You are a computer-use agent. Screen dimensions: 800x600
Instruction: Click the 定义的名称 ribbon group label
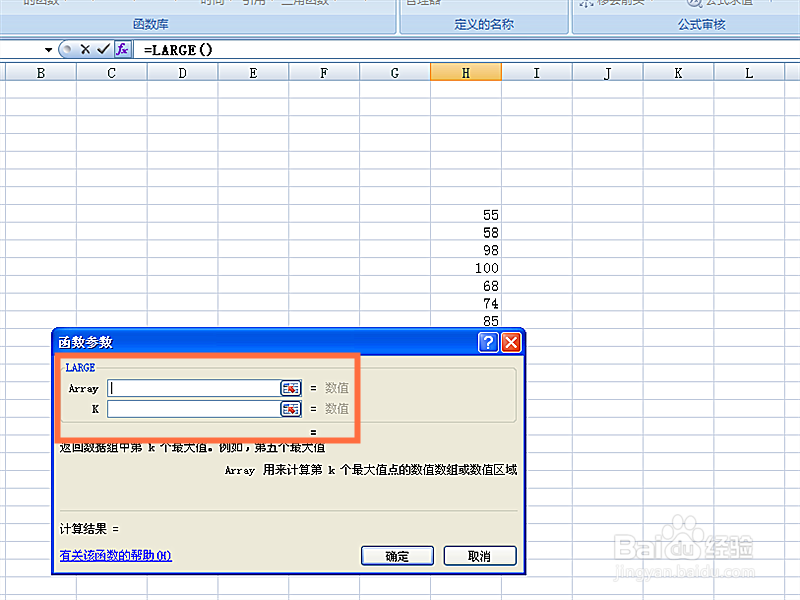484,24
